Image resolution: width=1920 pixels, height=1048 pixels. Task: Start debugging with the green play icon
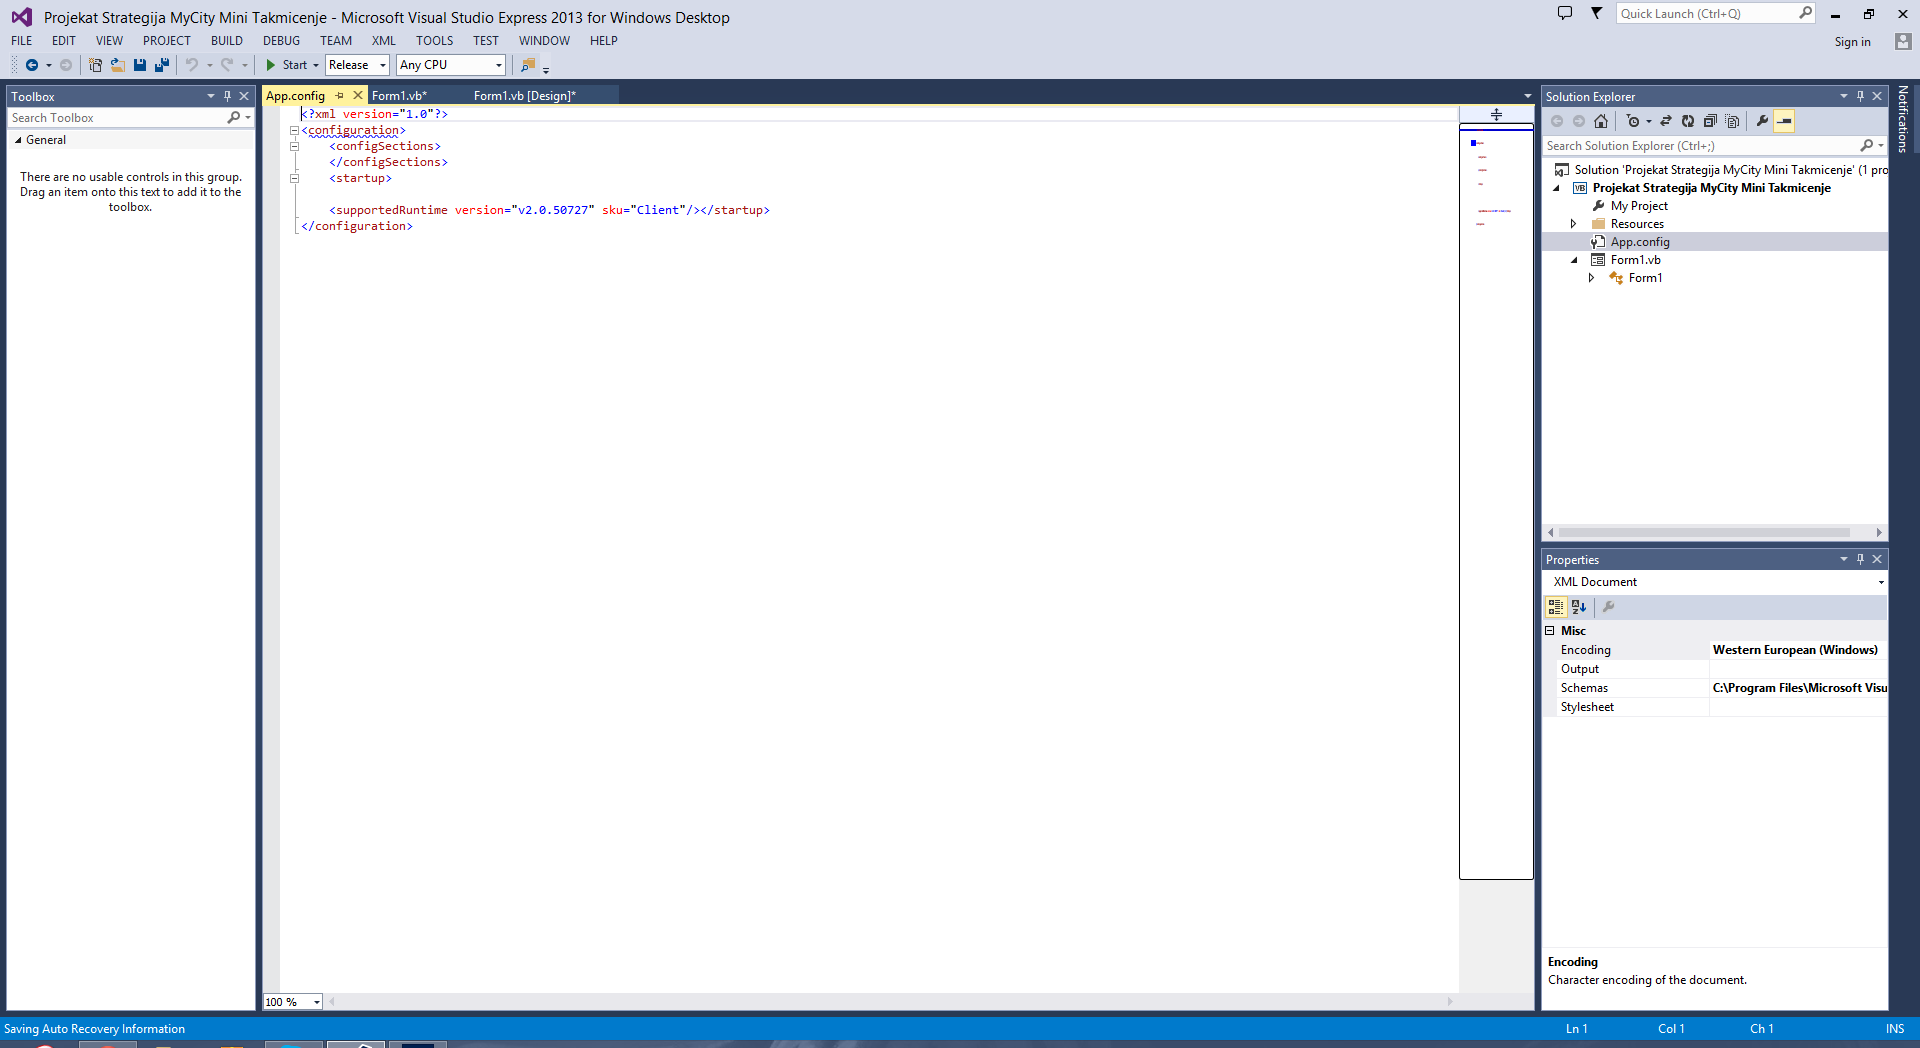pos(270,65)
